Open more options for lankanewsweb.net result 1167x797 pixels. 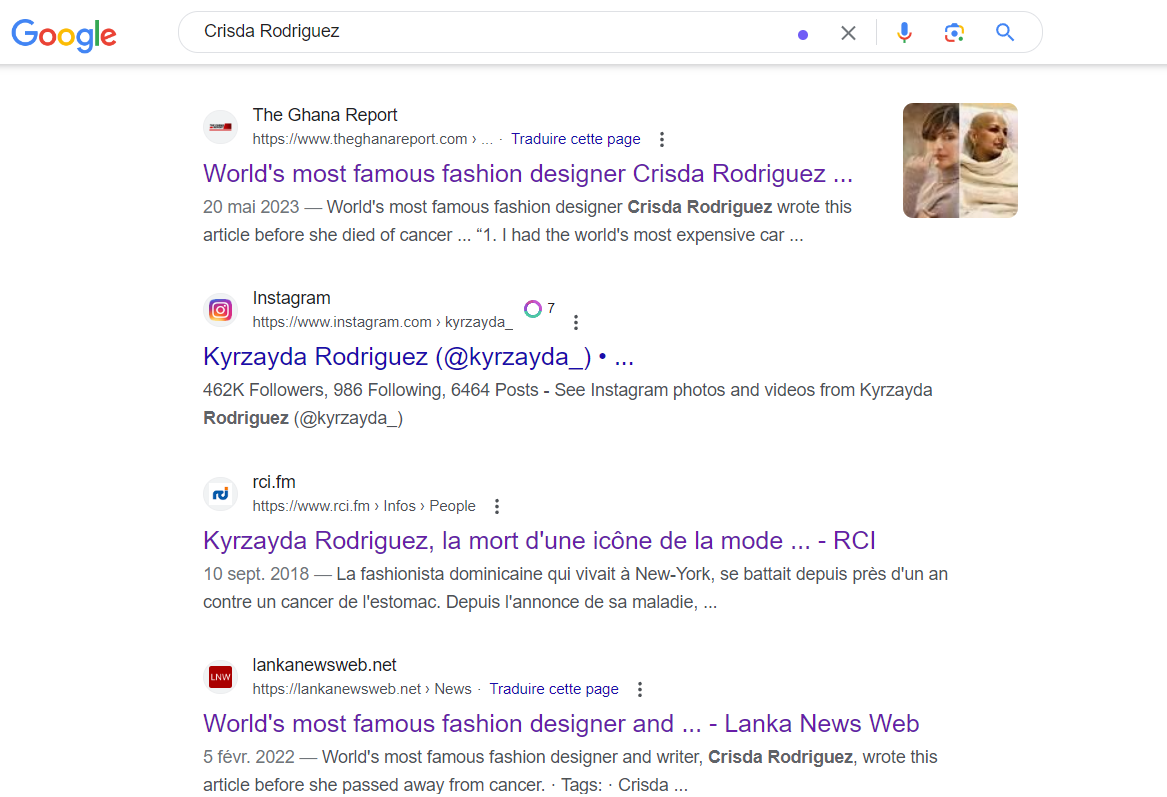(640, 690)
